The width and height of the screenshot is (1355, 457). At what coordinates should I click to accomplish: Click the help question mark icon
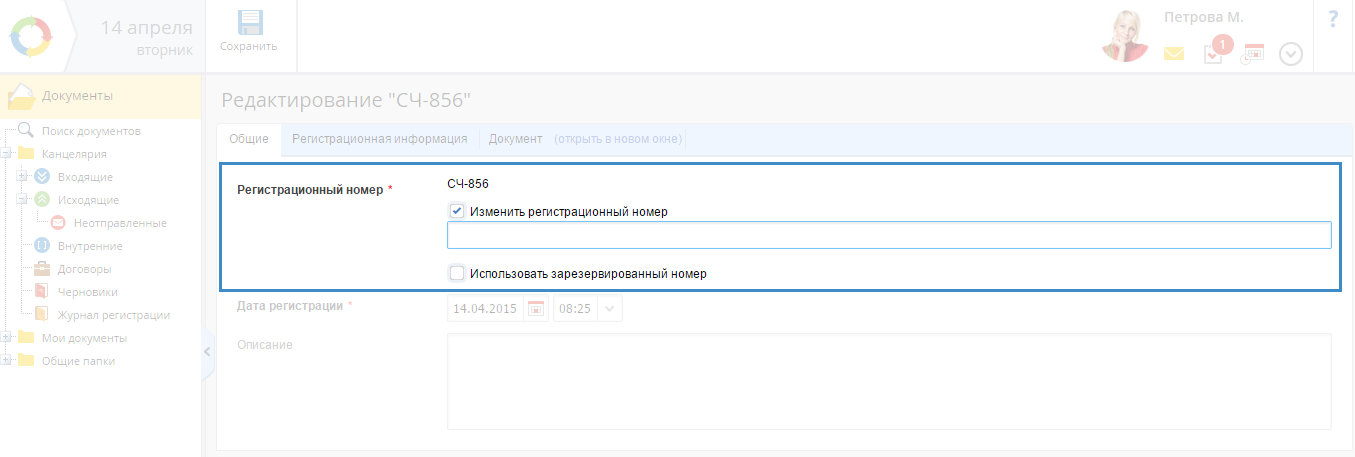click(x=1333, y=19)
